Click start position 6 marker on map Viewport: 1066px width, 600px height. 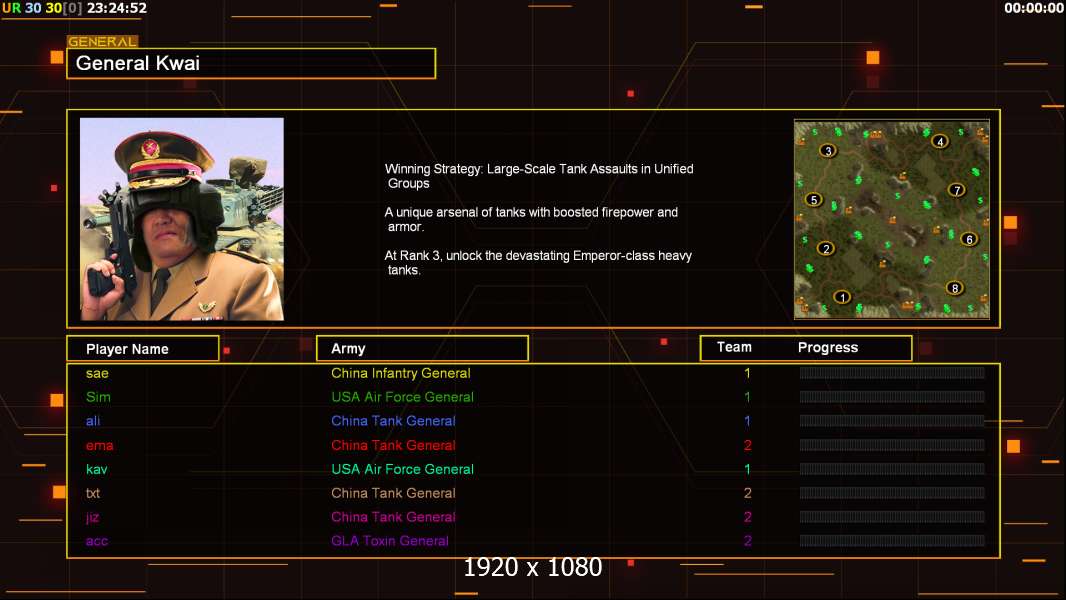point(969,239)
